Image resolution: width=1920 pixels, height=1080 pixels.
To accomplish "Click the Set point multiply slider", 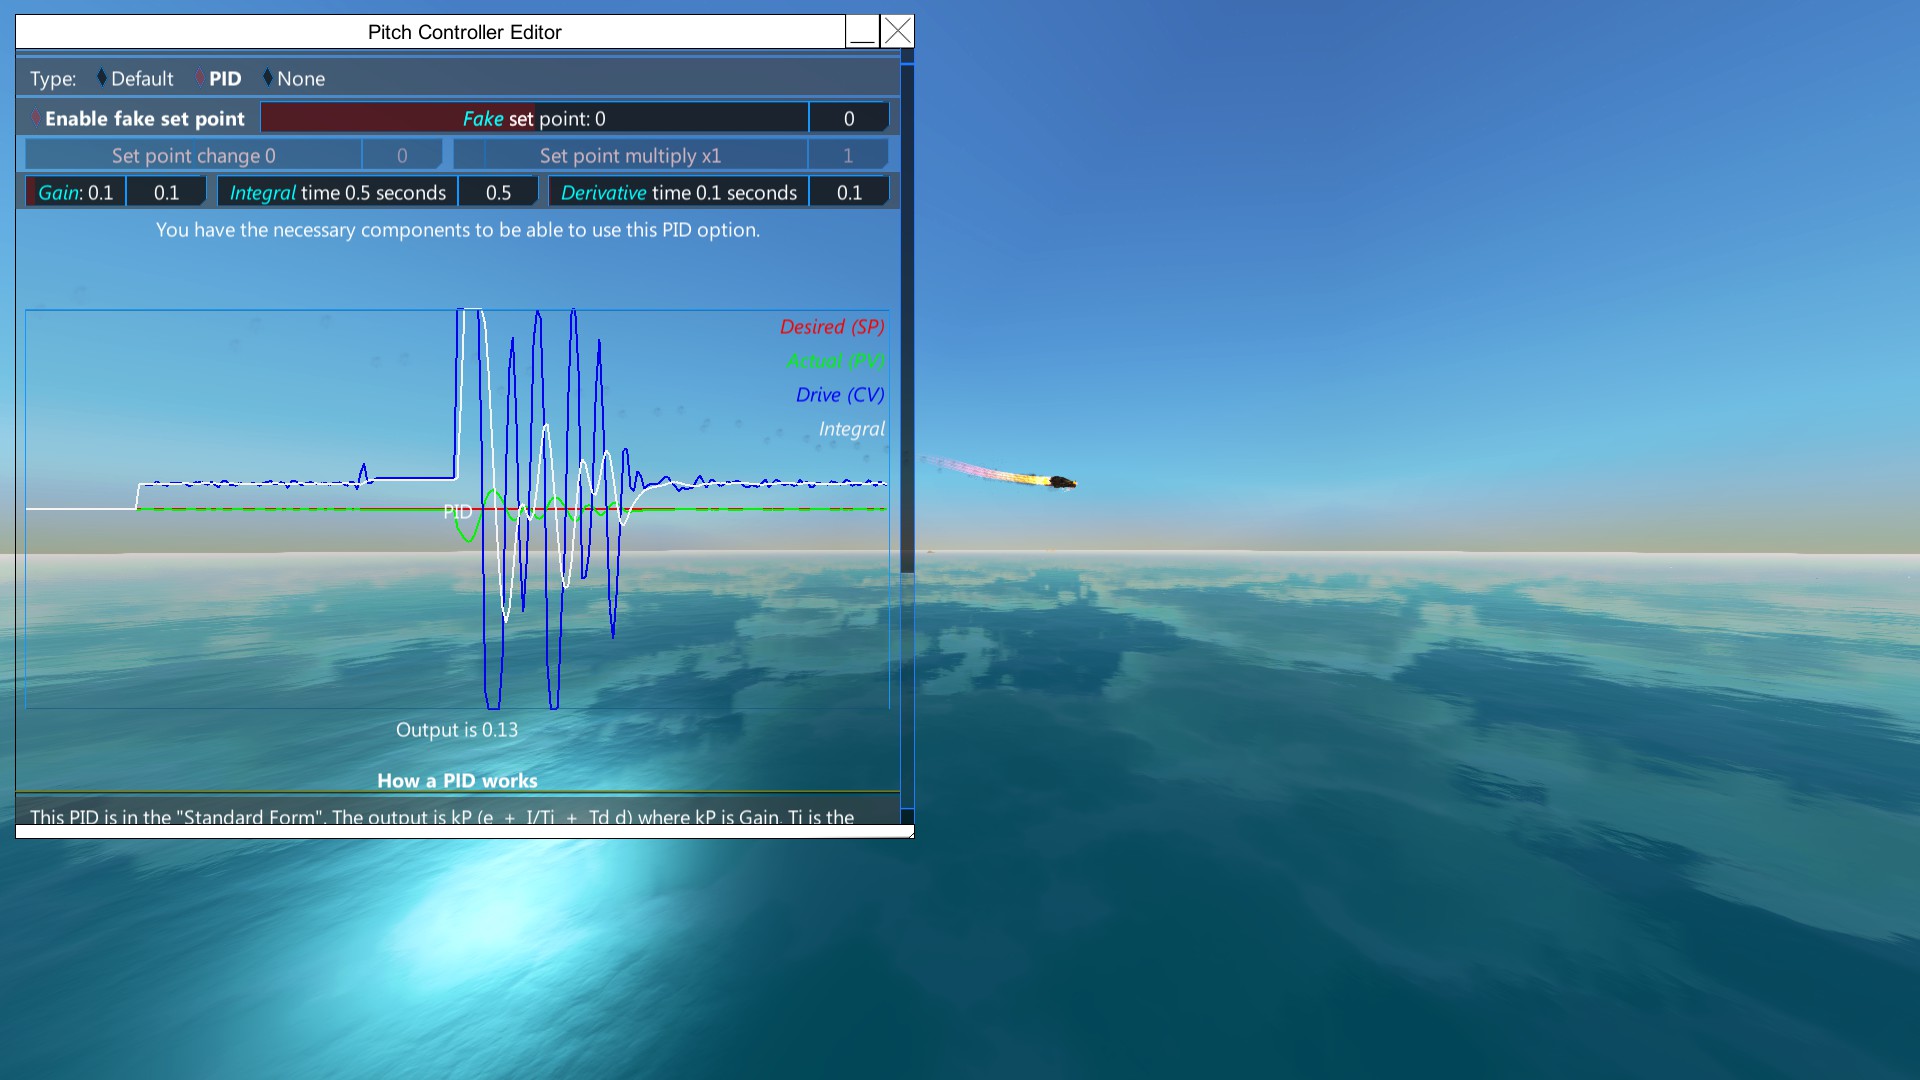I will click(x=630, y=156).
